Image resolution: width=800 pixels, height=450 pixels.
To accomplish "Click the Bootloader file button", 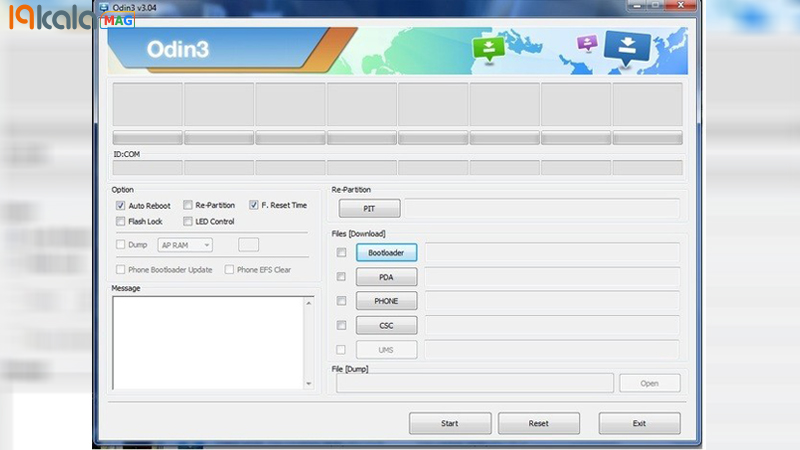I will point(386,253).
